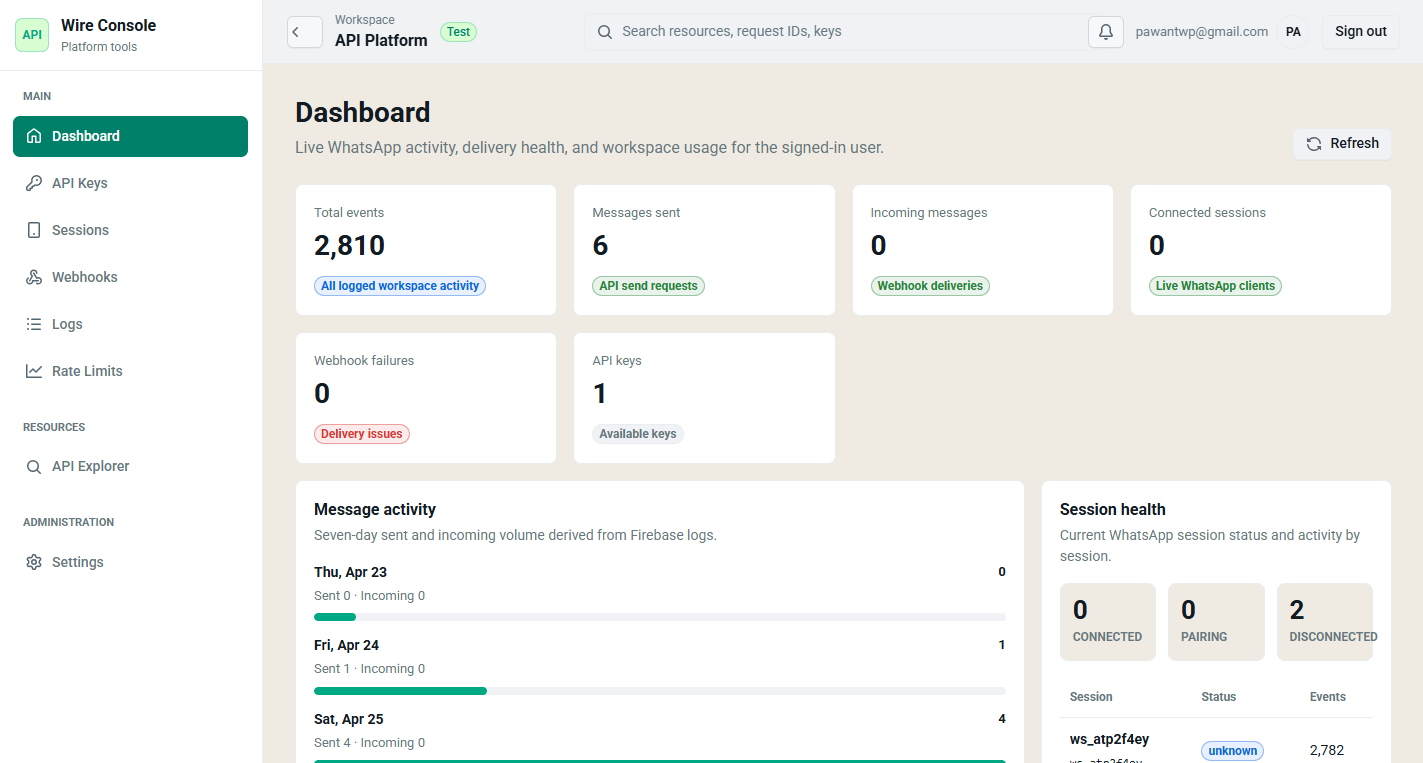Viewport: 1423px width, 763px height.
Task: Click the PA user avatar
Action: 1293,32
